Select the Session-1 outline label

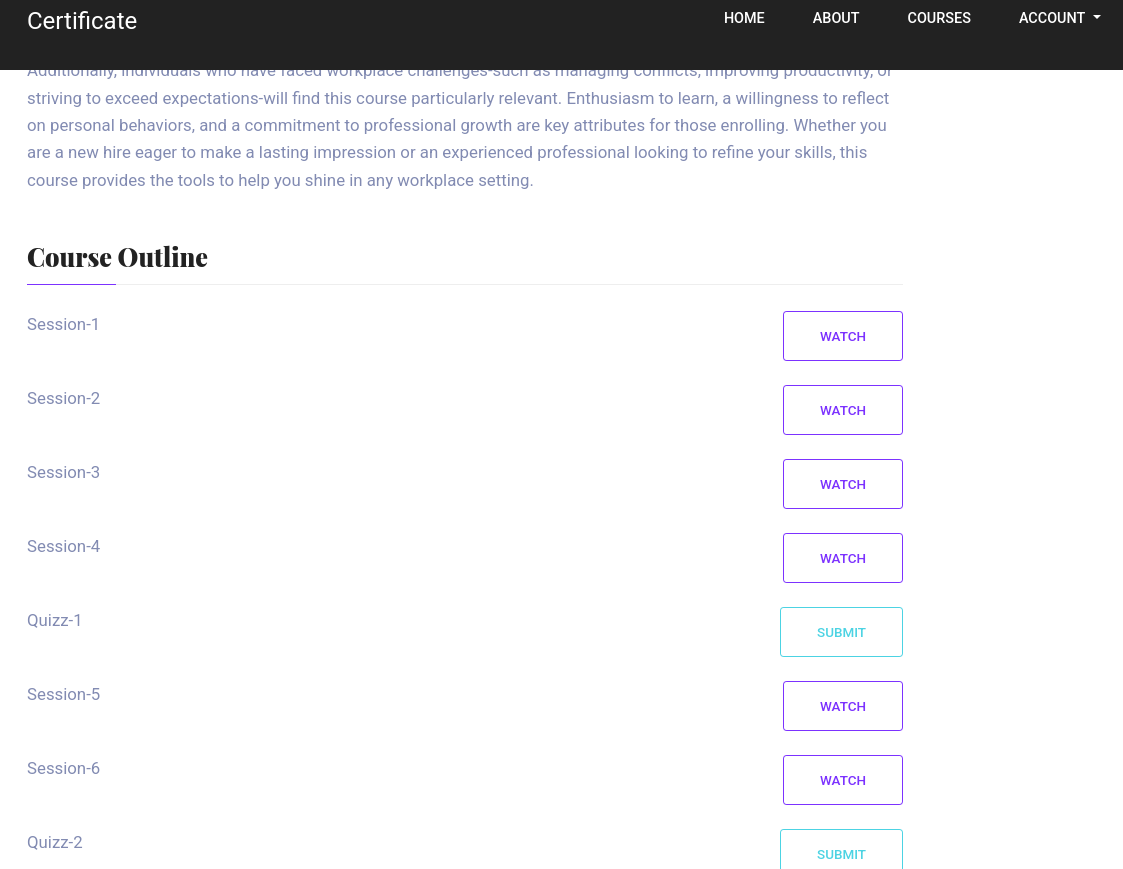click(x=63, y=325)
